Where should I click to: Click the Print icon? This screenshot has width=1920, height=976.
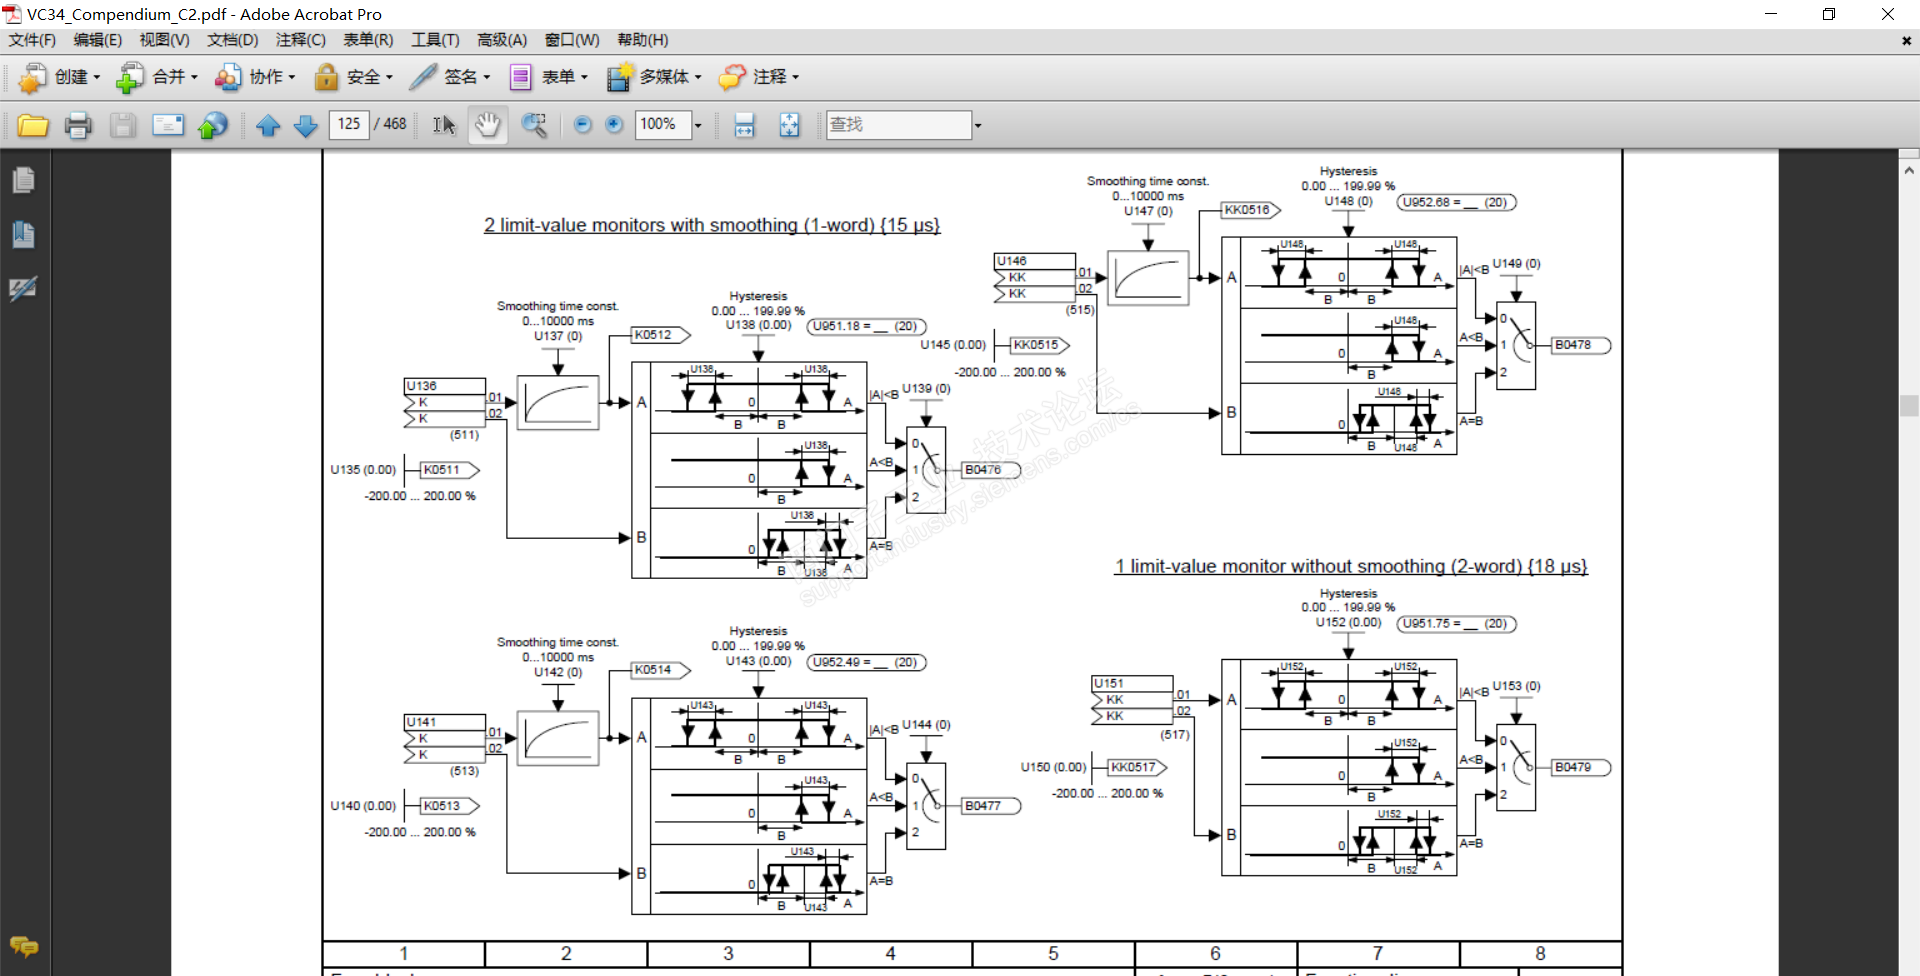click(x=78, y=125)
